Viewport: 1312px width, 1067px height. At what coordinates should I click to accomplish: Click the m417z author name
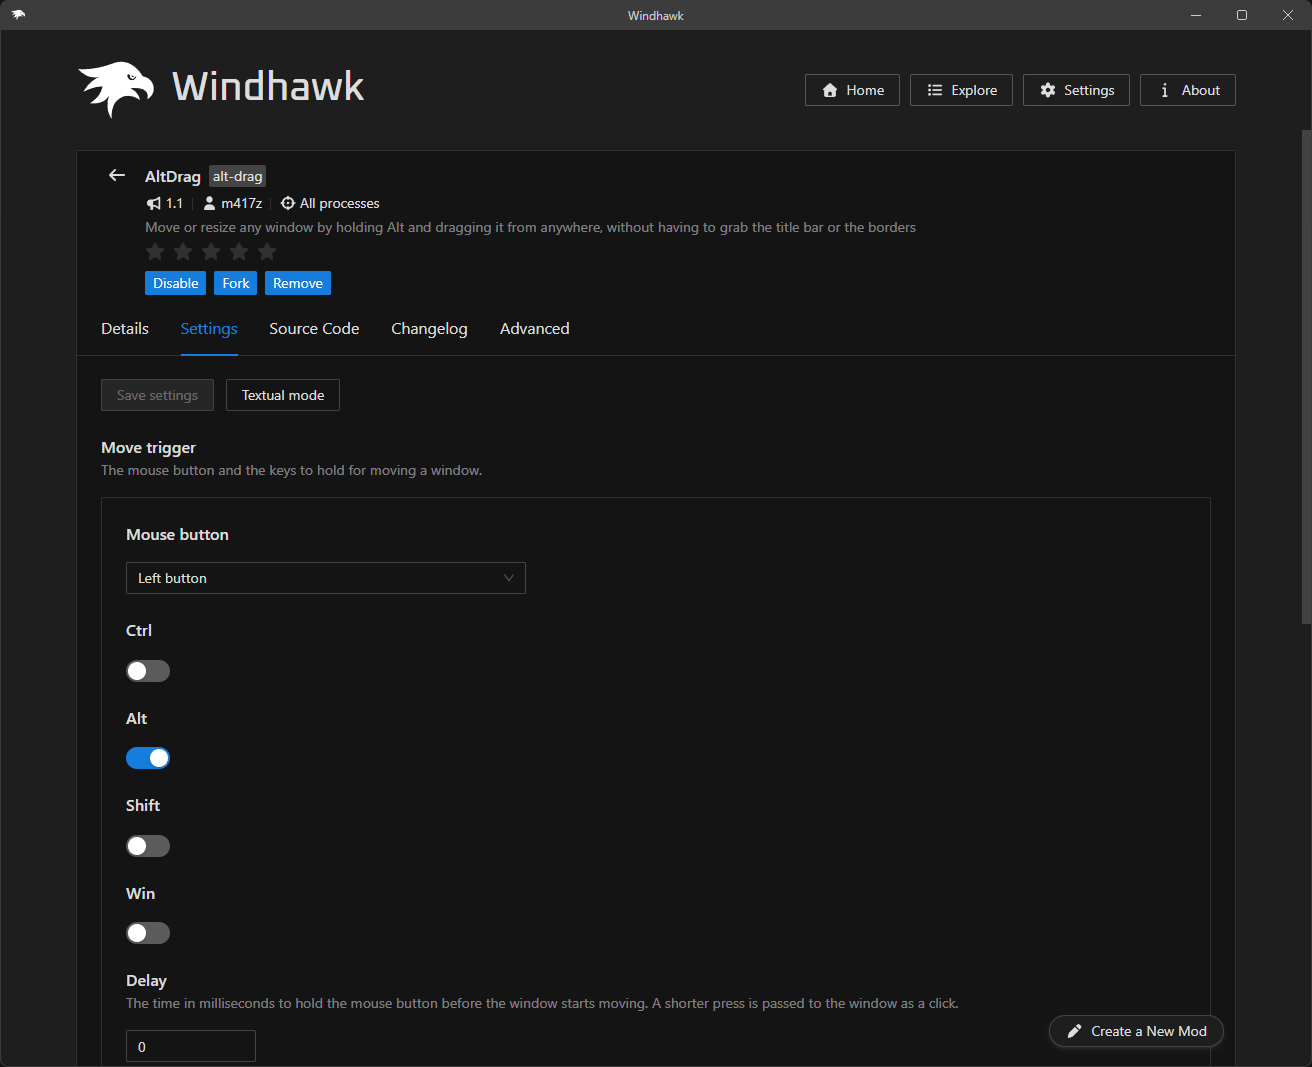242,203
